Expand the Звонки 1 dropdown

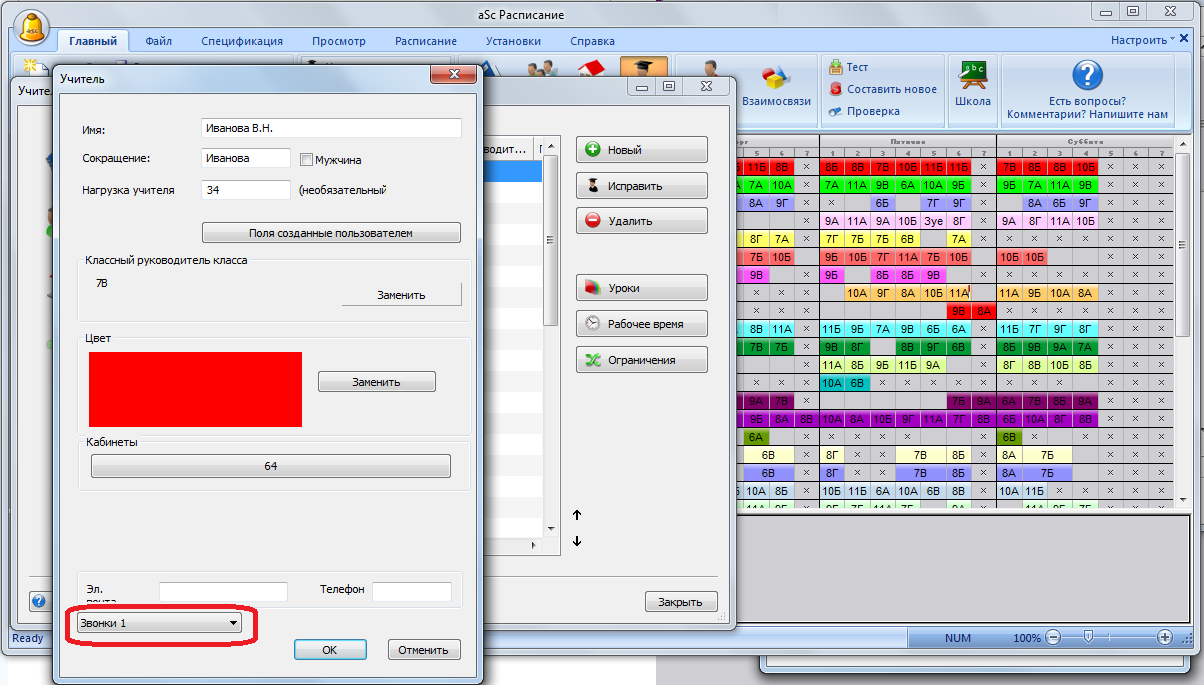click(x=160, y=623)
